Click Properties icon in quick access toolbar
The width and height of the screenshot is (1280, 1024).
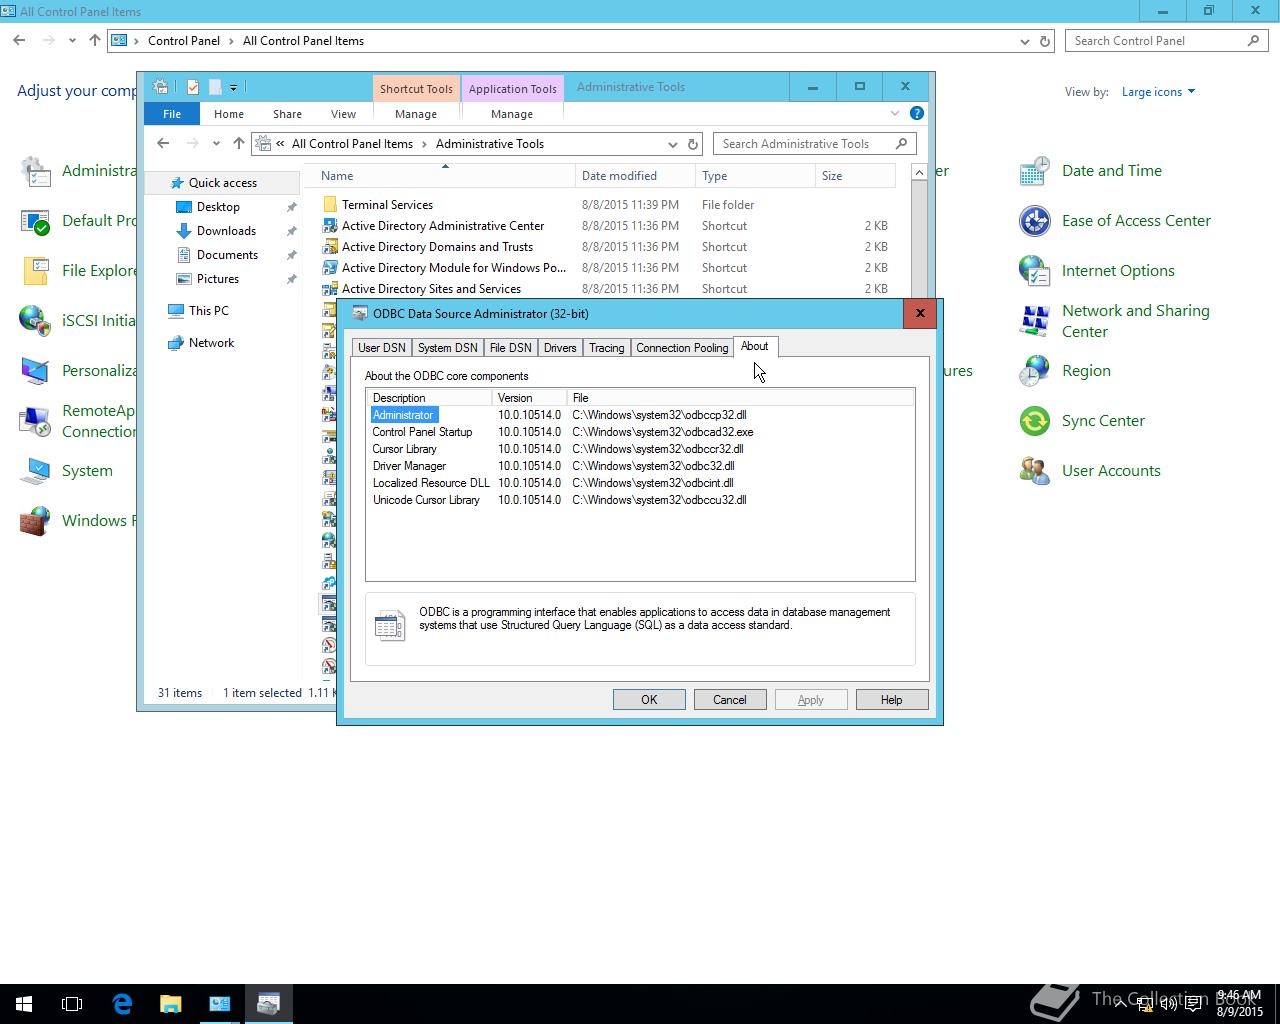(193, 87)
